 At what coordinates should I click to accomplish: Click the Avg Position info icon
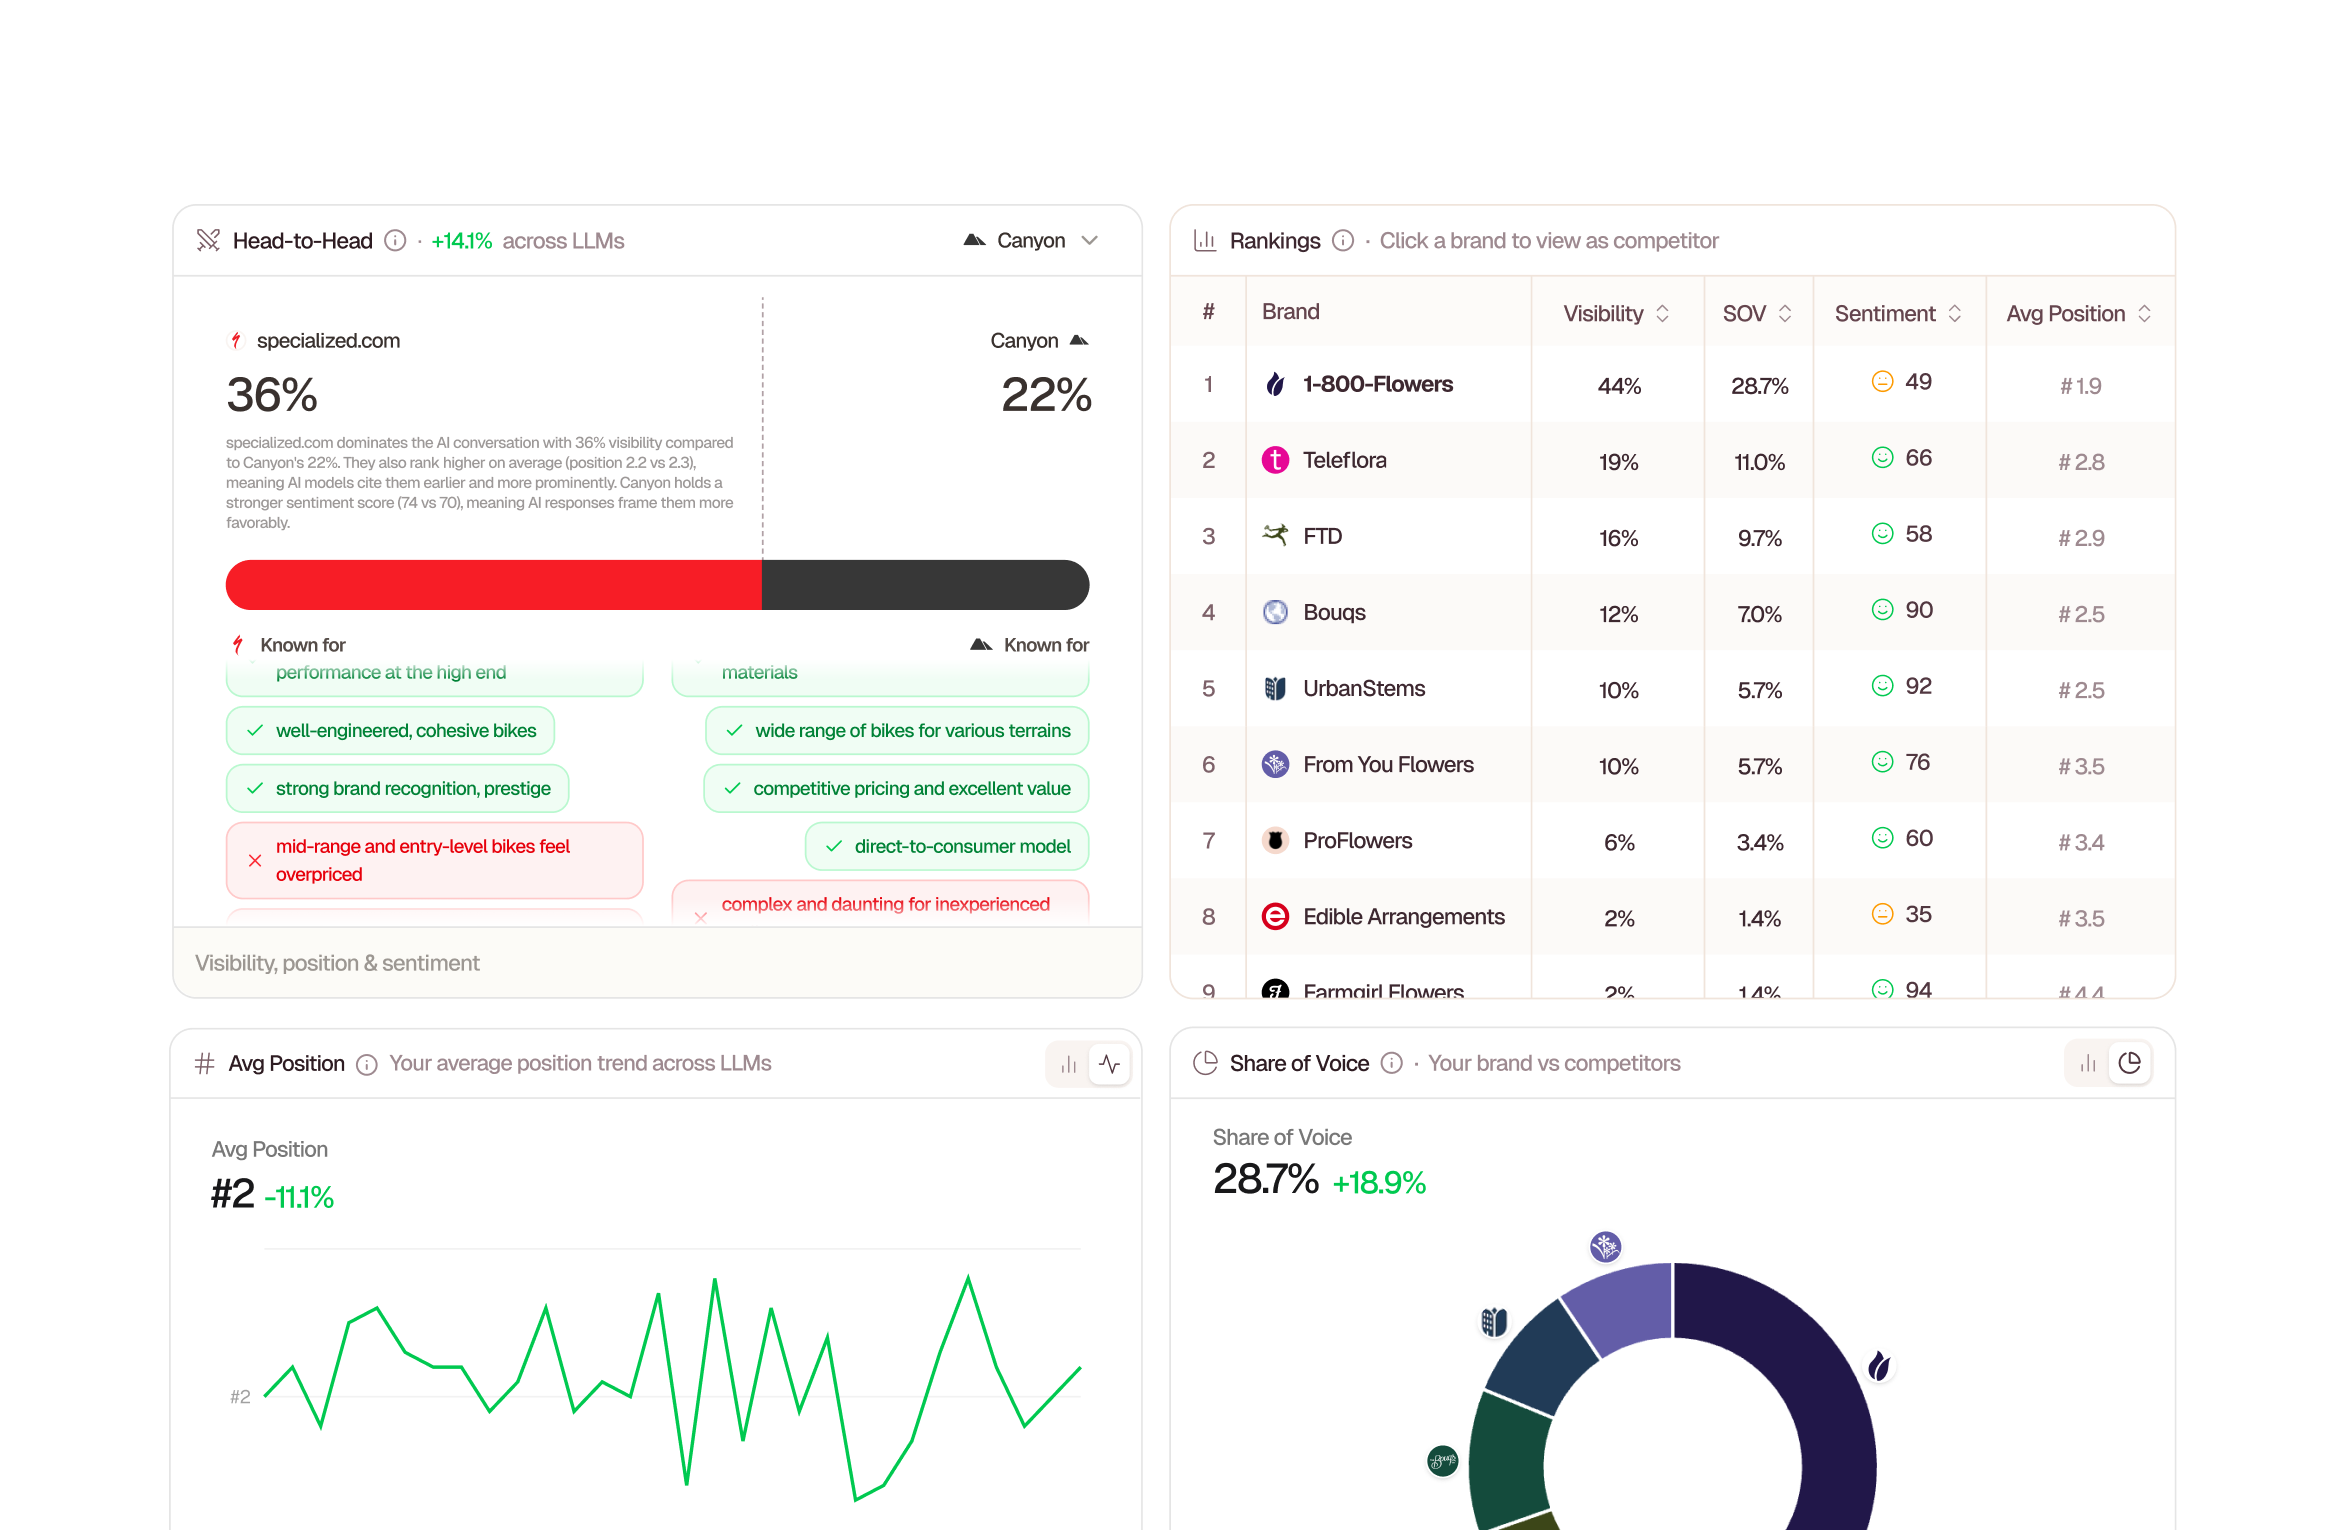(367, 1064)
